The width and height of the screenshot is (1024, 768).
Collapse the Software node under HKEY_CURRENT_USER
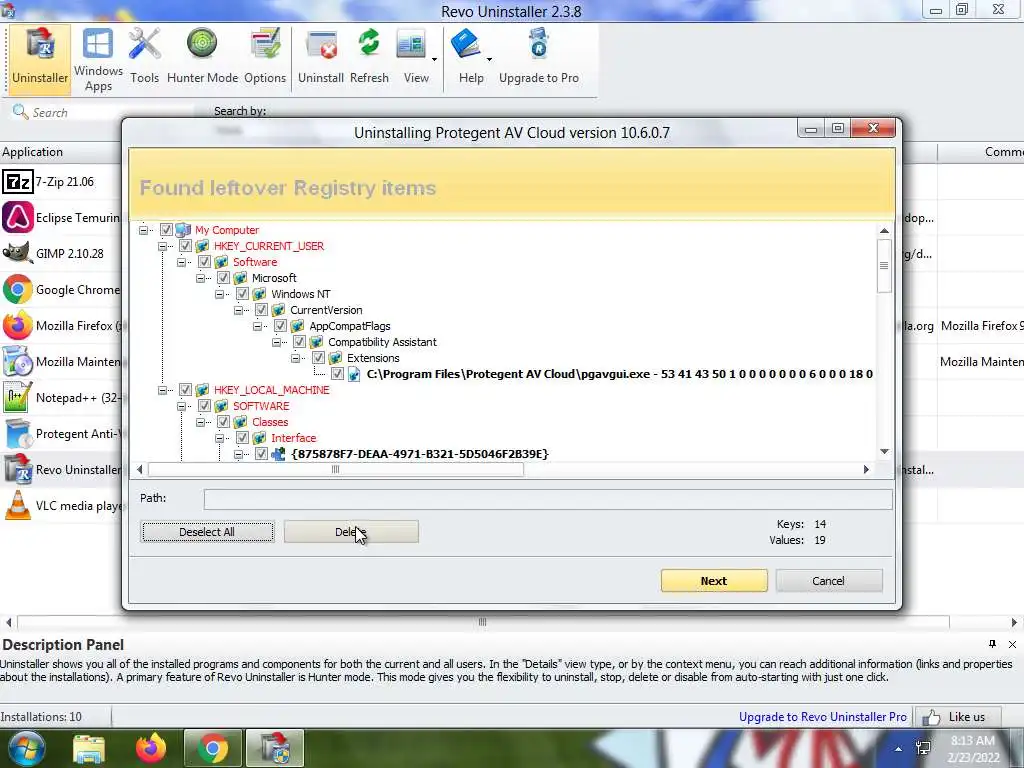click(182, 262)
